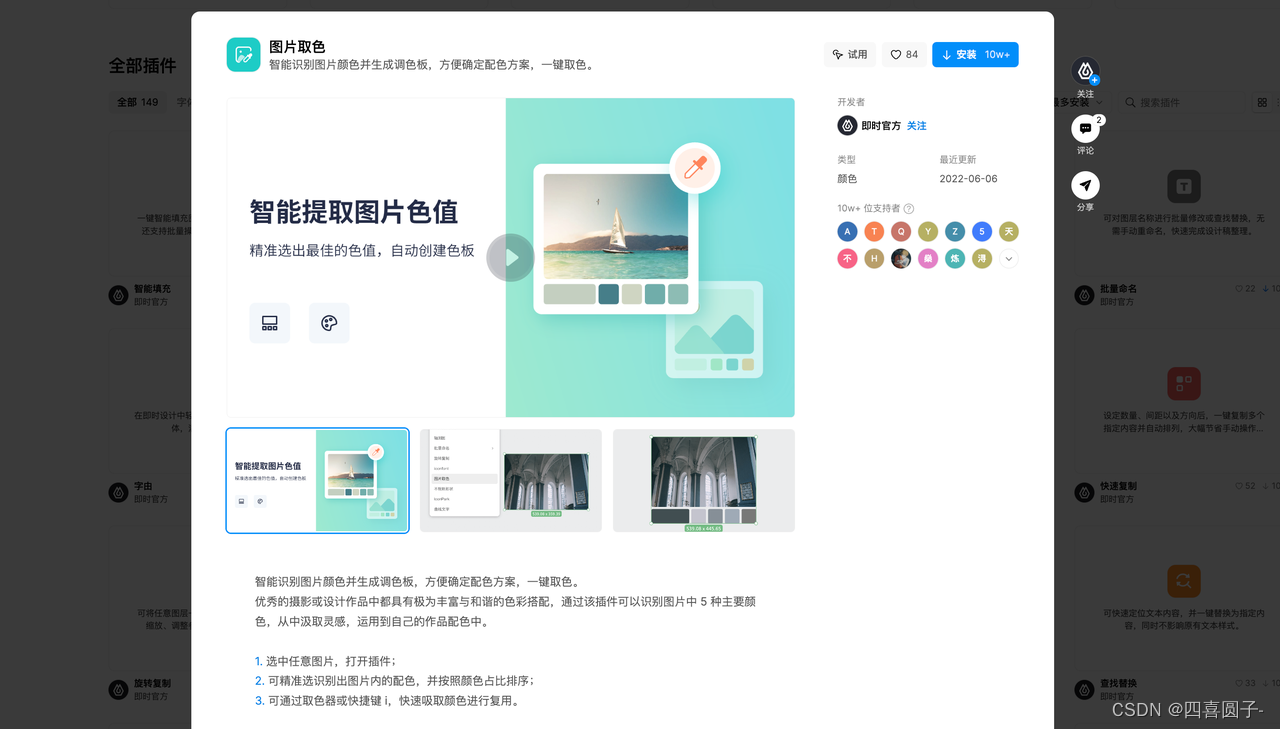Click the 图片取色 plugin logo icon

[x=243, y=55]
